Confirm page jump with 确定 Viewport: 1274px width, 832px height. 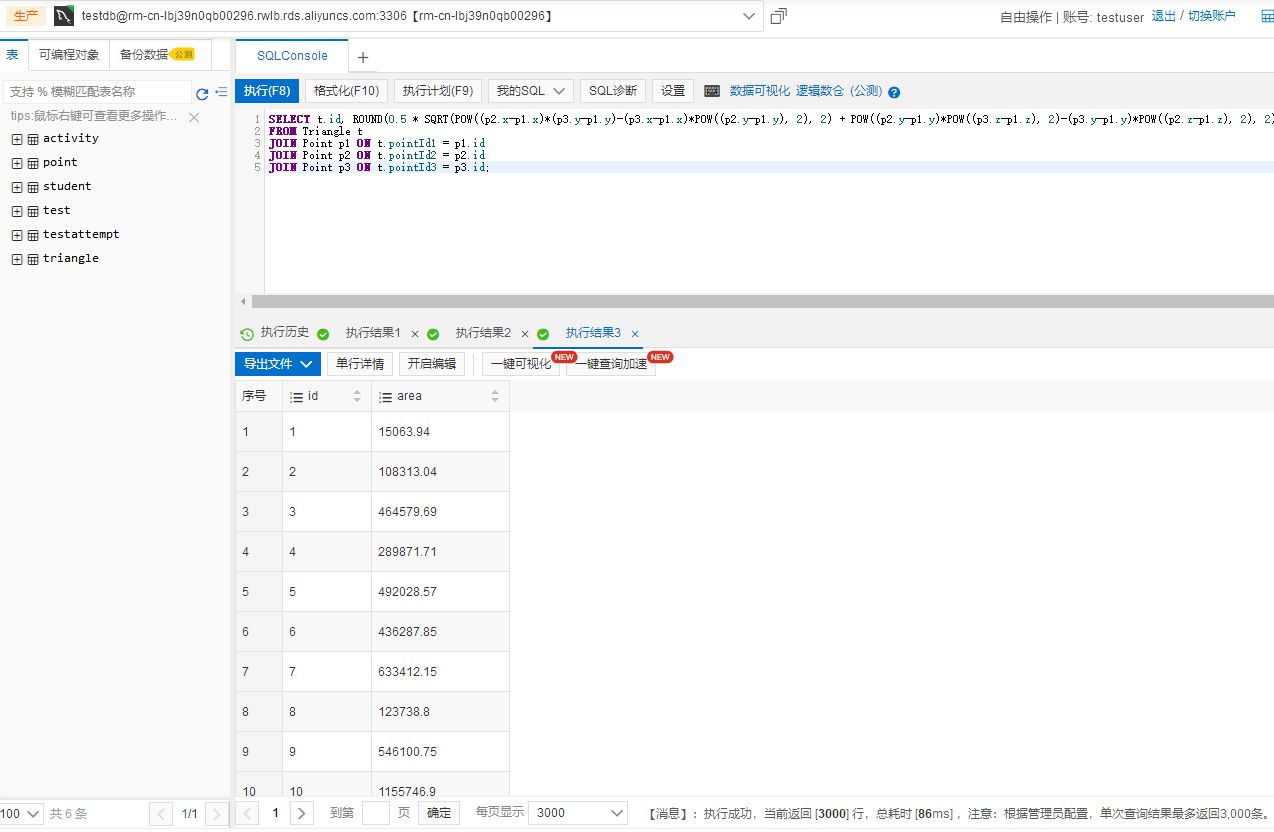(440, 813)
